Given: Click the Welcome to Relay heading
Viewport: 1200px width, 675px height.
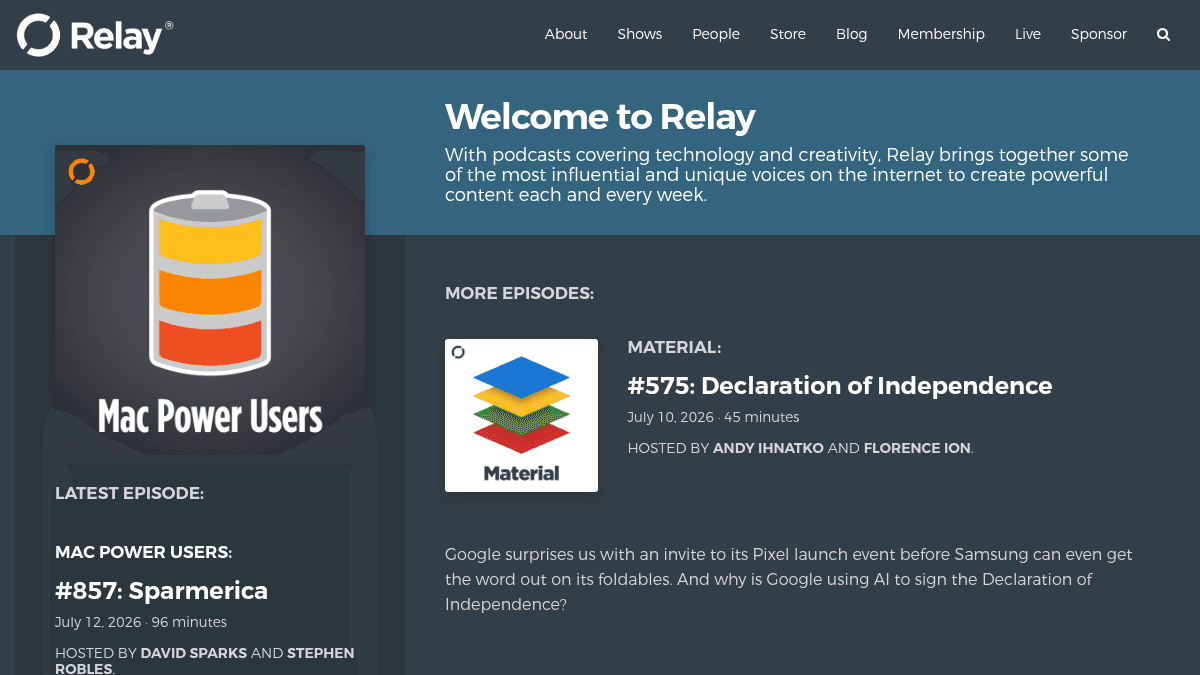Looking at the screenshot, I should click(600, 117).
